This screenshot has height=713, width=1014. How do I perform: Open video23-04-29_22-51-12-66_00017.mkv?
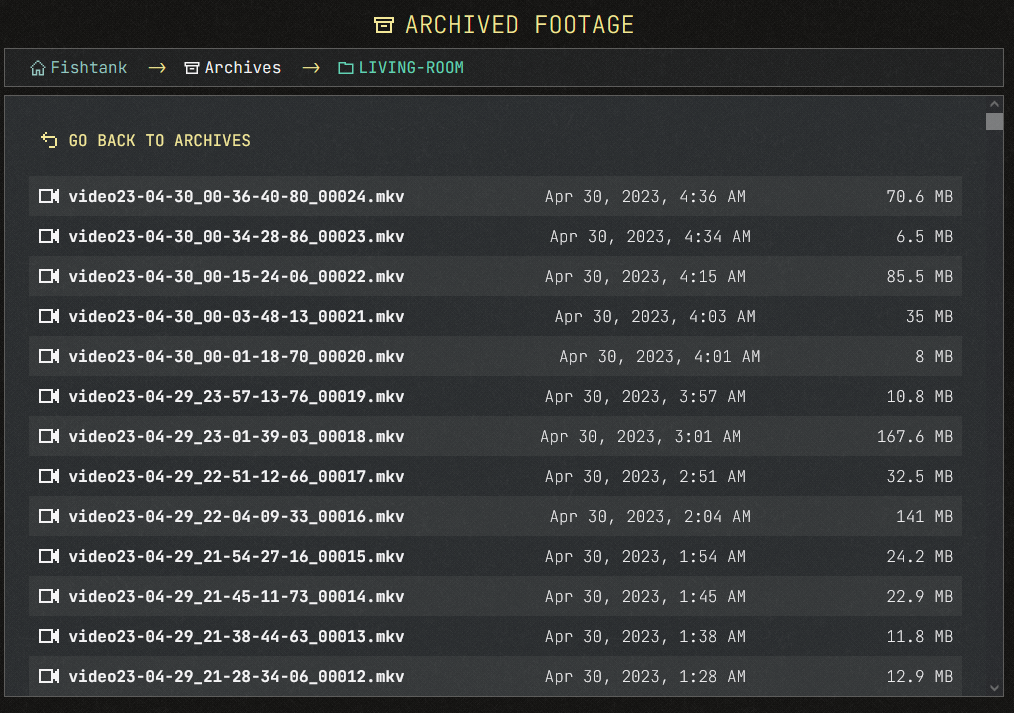(236, 477)
